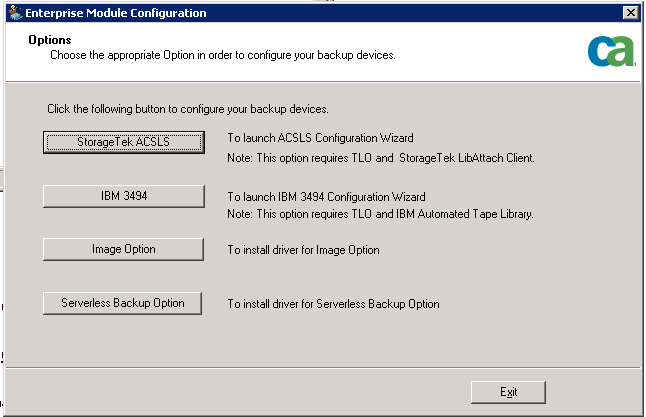The width and height of the screenshot is (646, 417).
Task: Launch the StorageTek ACSLS configuration wizard
Action: pos(124,142)
